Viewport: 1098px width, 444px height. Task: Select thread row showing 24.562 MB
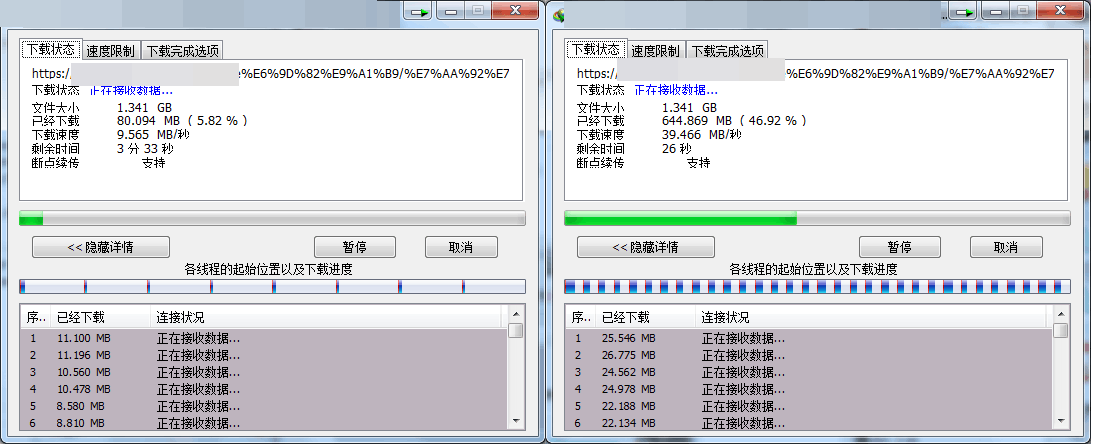(x=809, y=372)
